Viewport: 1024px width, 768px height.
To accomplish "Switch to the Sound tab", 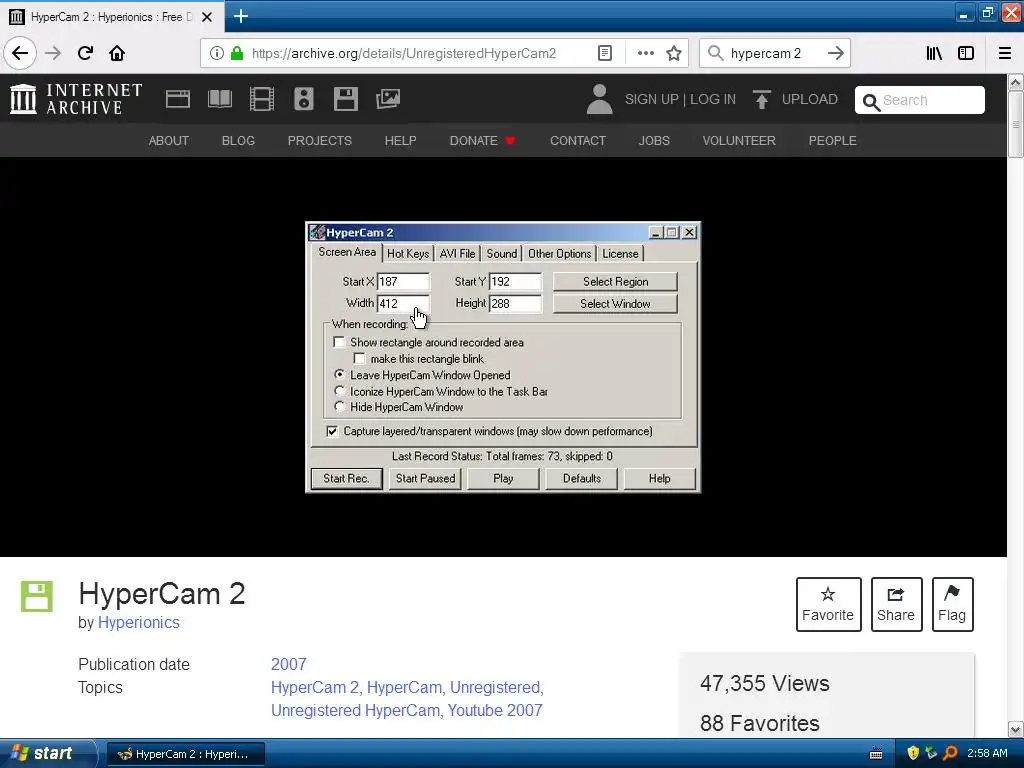I will click(x=502, y=253).
